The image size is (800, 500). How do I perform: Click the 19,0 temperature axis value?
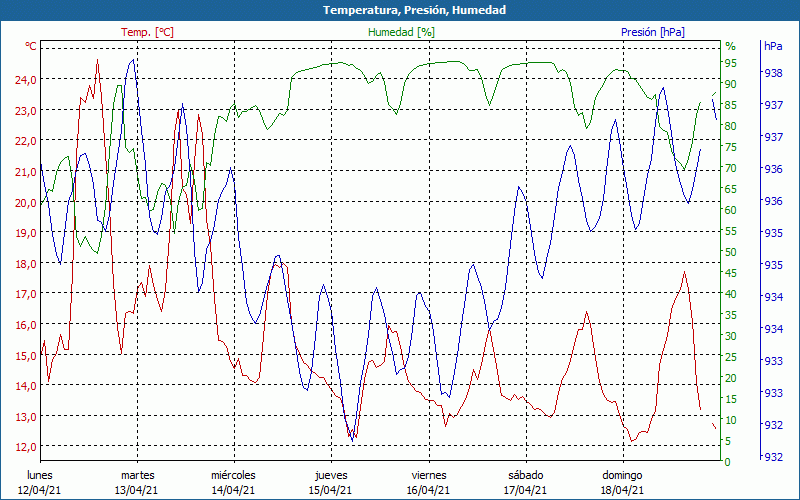[x=27, y=233]
